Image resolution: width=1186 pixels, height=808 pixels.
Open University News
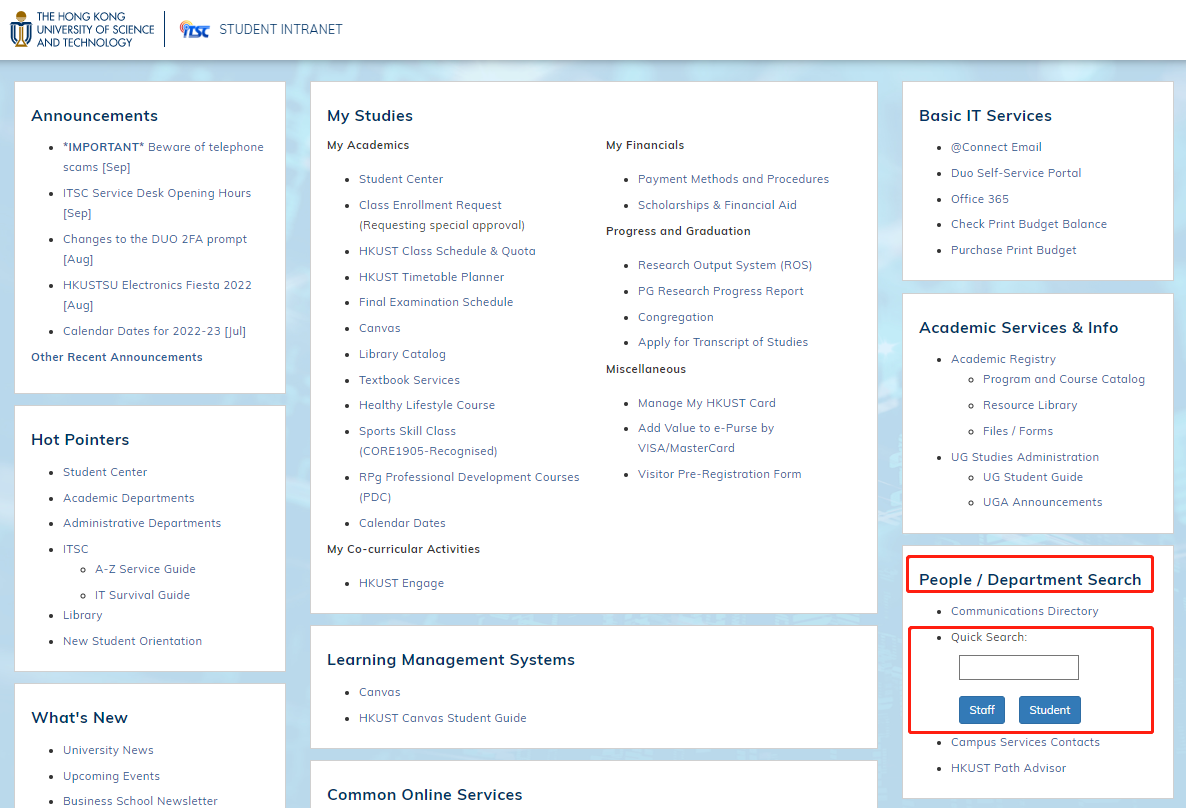(x=108, y=750)
